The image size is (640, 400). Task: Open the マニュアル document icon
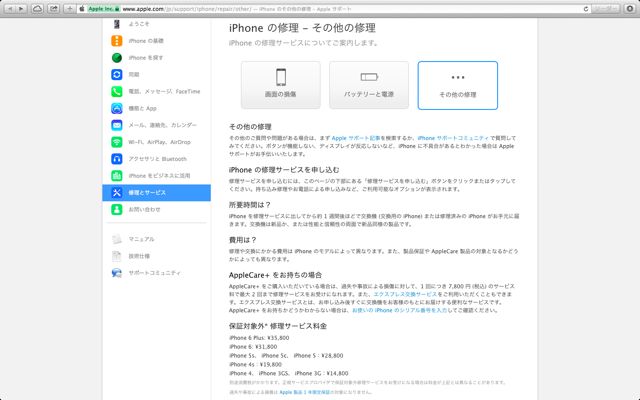(x=117, y=239)
